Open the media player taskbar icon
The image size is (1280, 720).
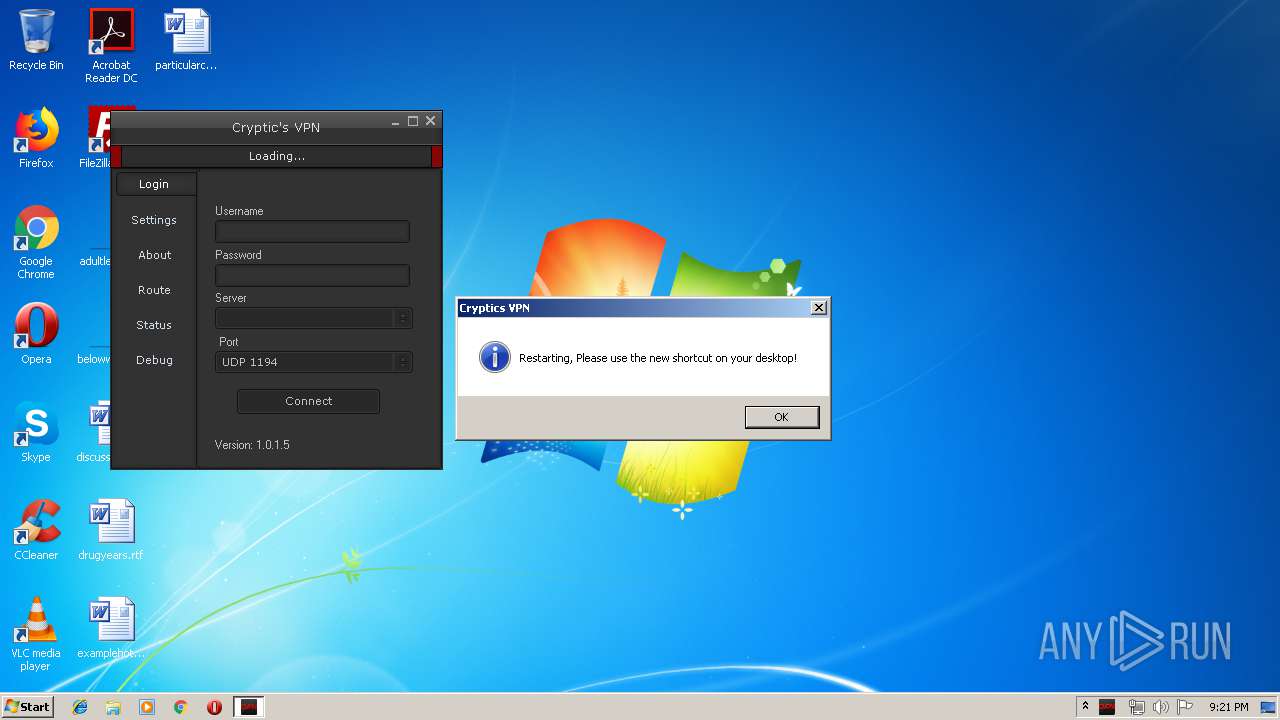click(147, 707)
